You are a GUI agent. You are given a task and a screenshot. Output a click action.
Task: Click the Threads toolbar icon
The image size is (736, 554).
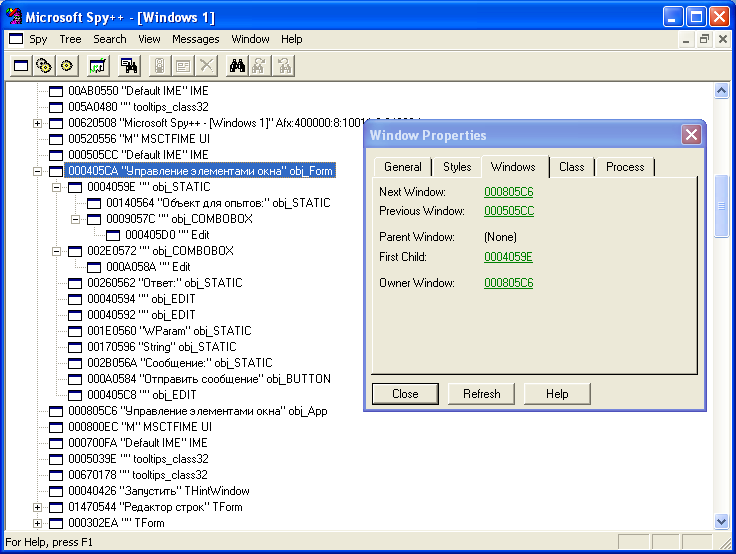pyautogui.click(x=67, y=66)
